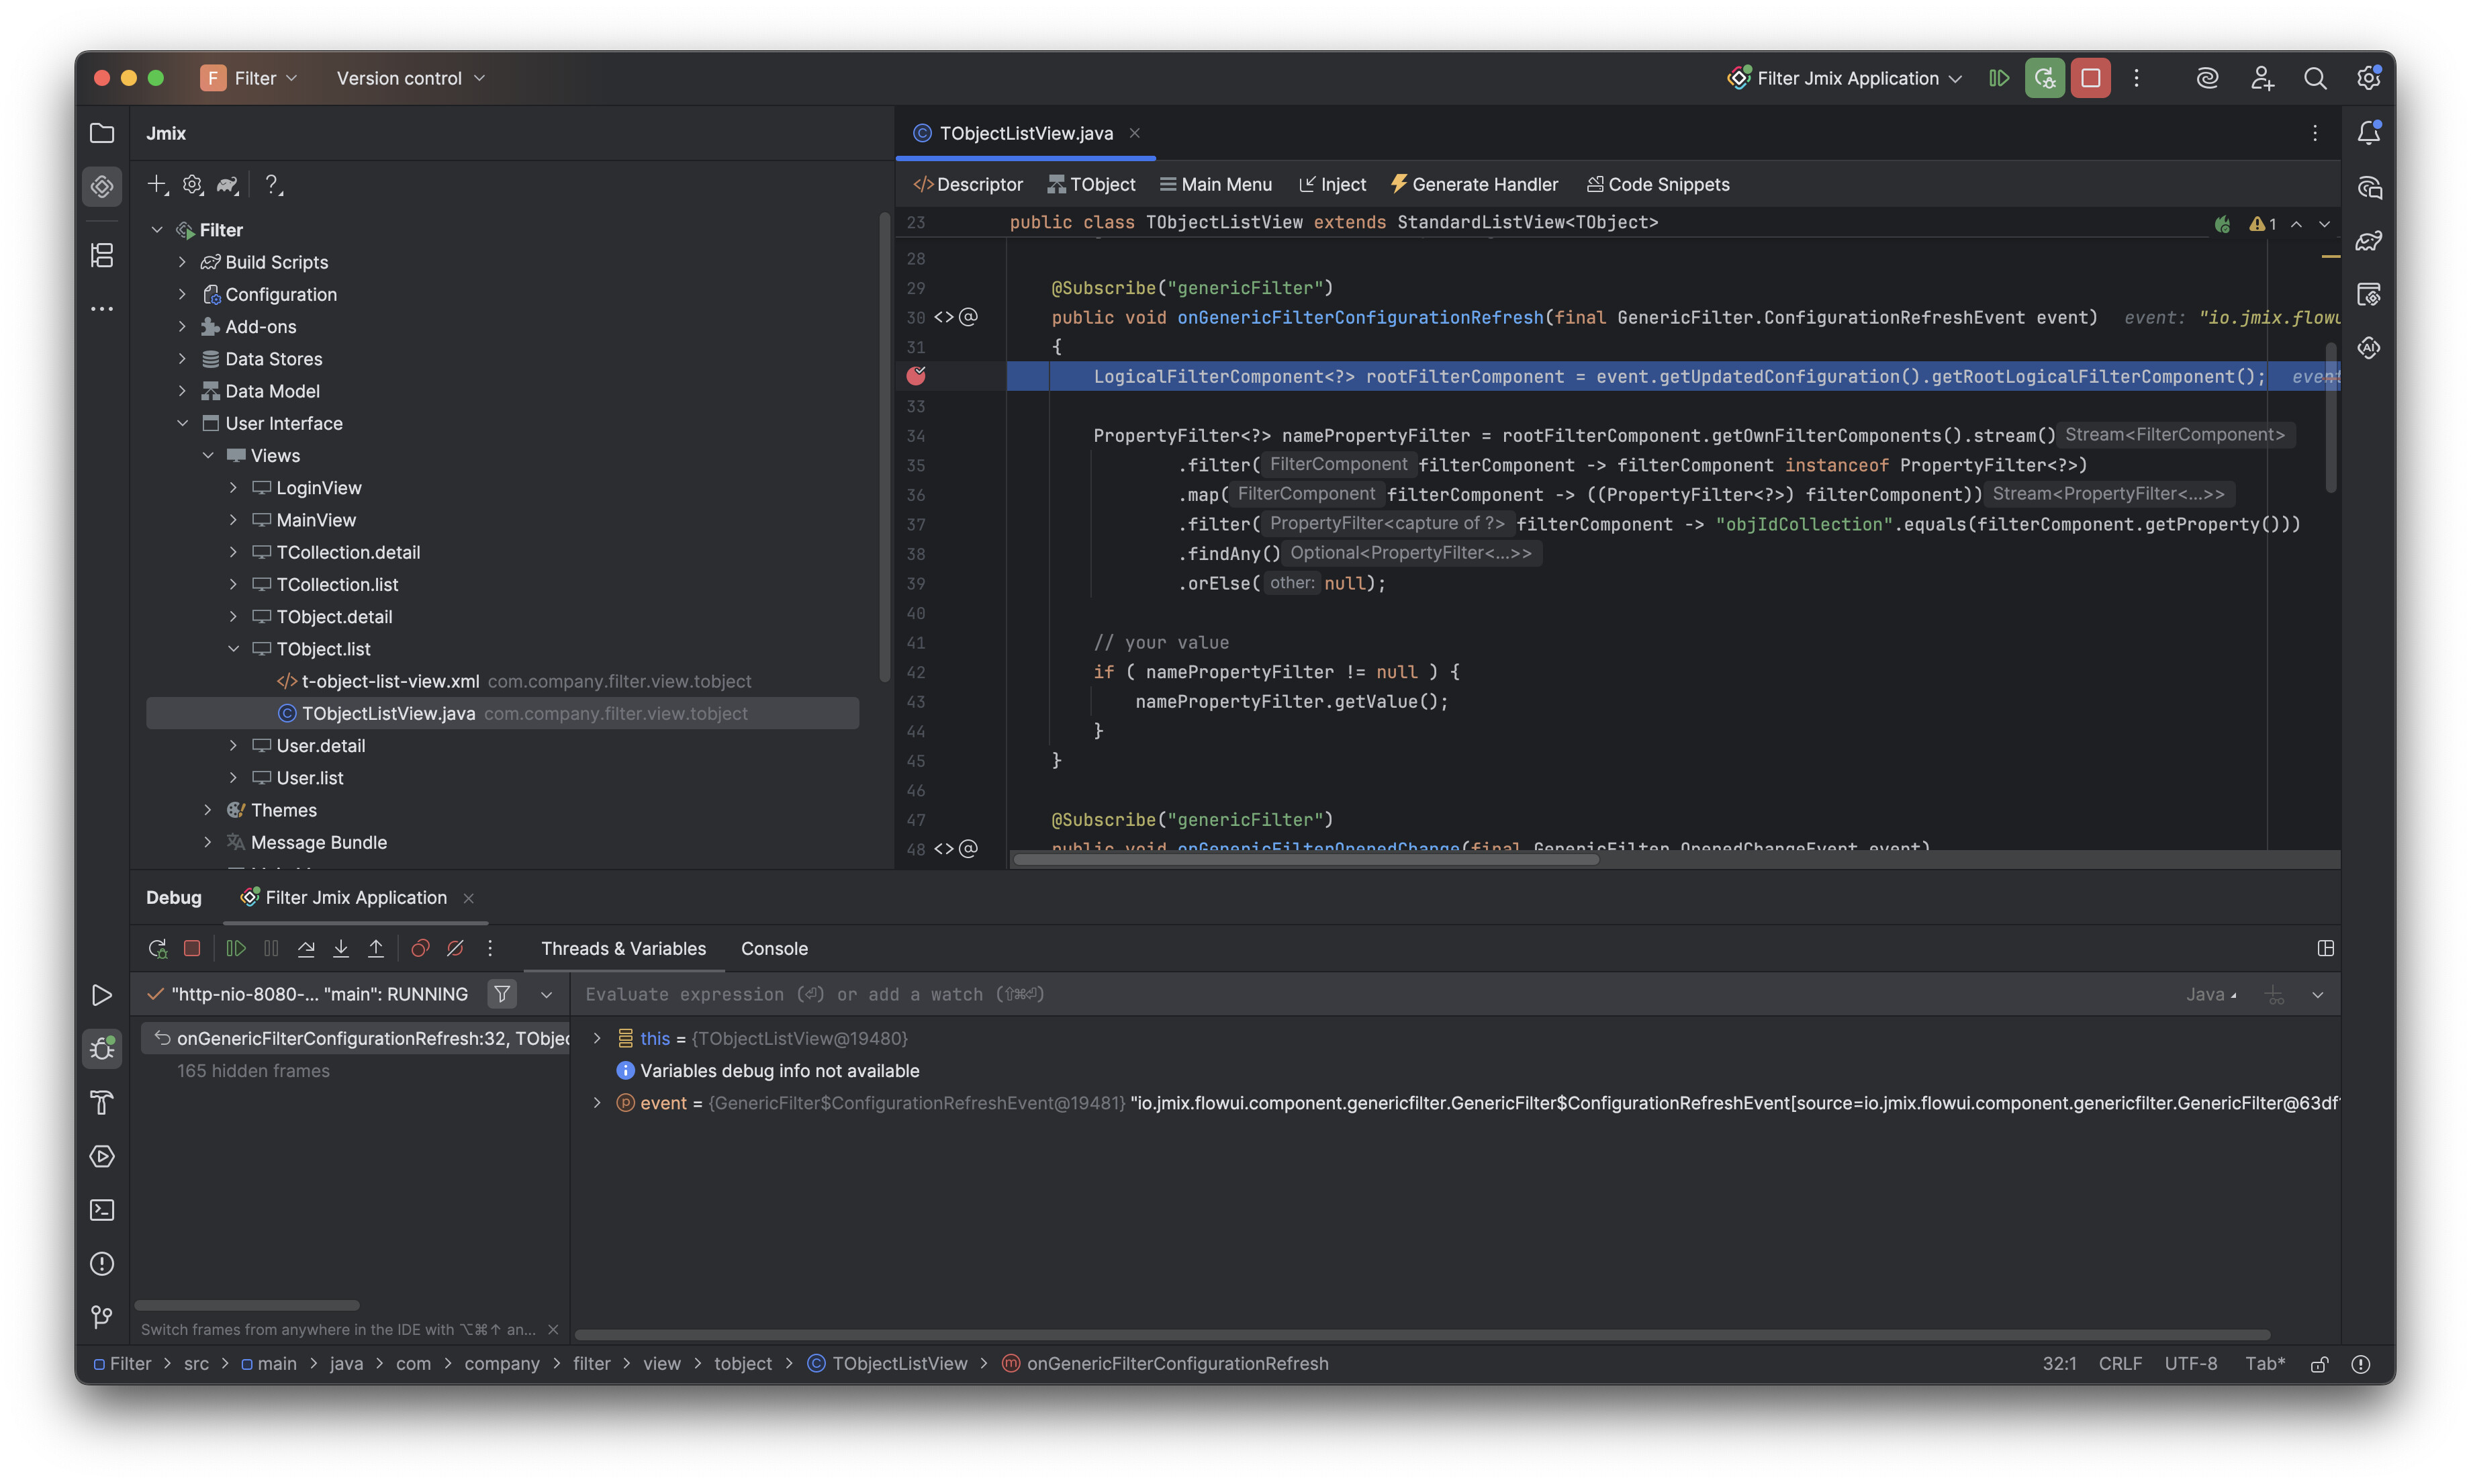Select the onGenericFilterConfigurationRefresh:32 stack frame

355,1038
